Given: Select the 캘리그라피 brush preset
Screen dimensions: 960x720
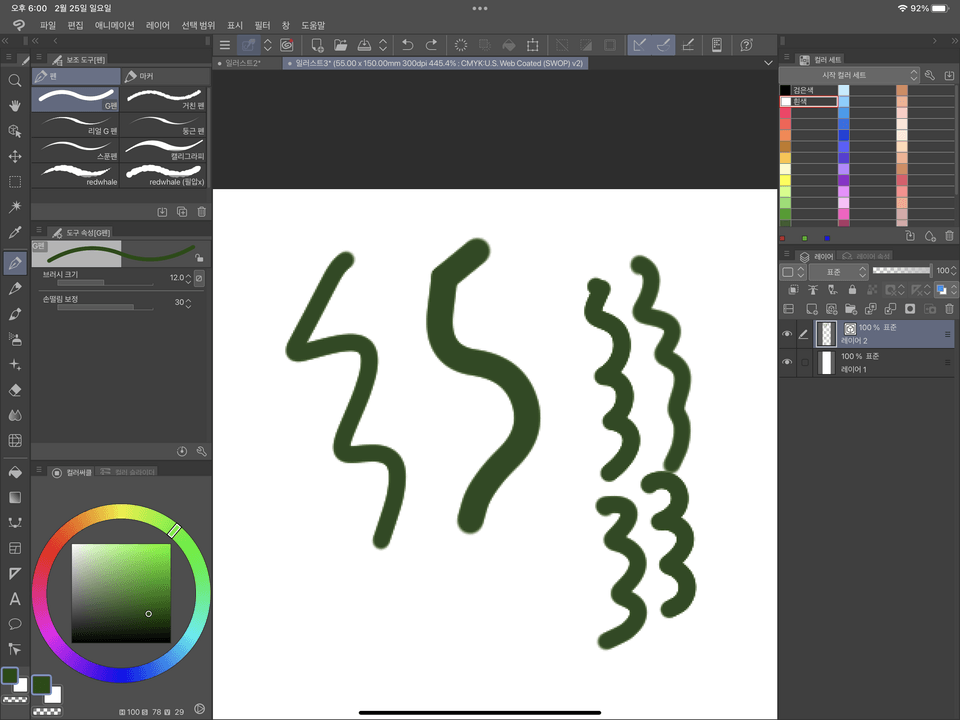Looking at the screenshot, I should (165, 149).
